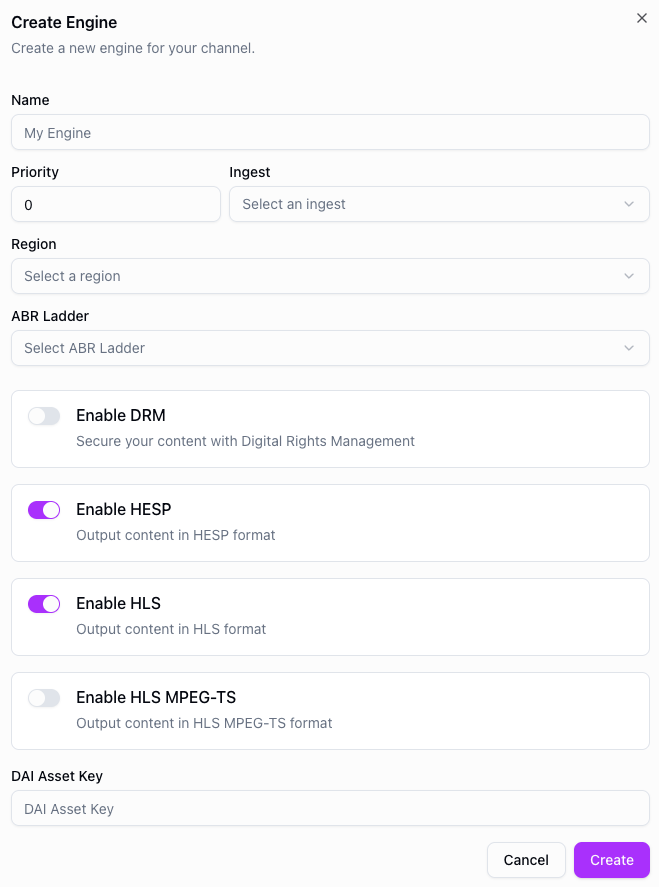The width and height of the screenshot is (659, 887).
Task: Cancel engine creation
Action: [x=526, y=860]
